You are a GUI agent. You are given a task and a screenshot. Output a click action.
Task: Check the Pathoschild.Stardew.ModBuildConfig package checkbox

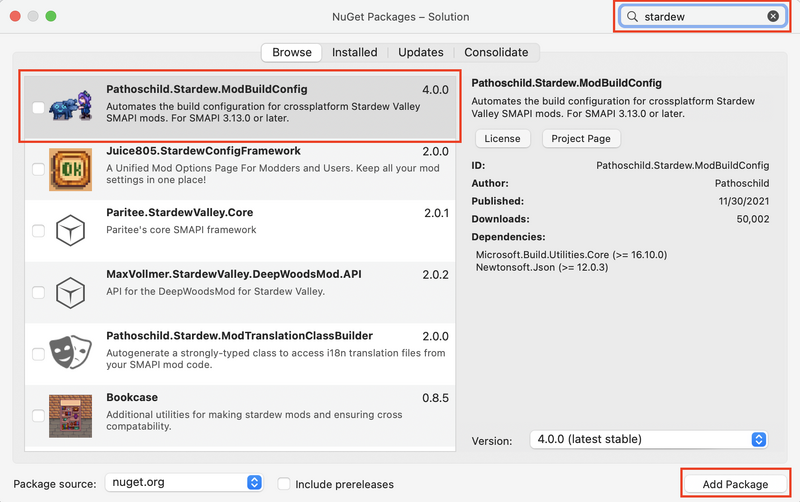click(x=38, y=107)
